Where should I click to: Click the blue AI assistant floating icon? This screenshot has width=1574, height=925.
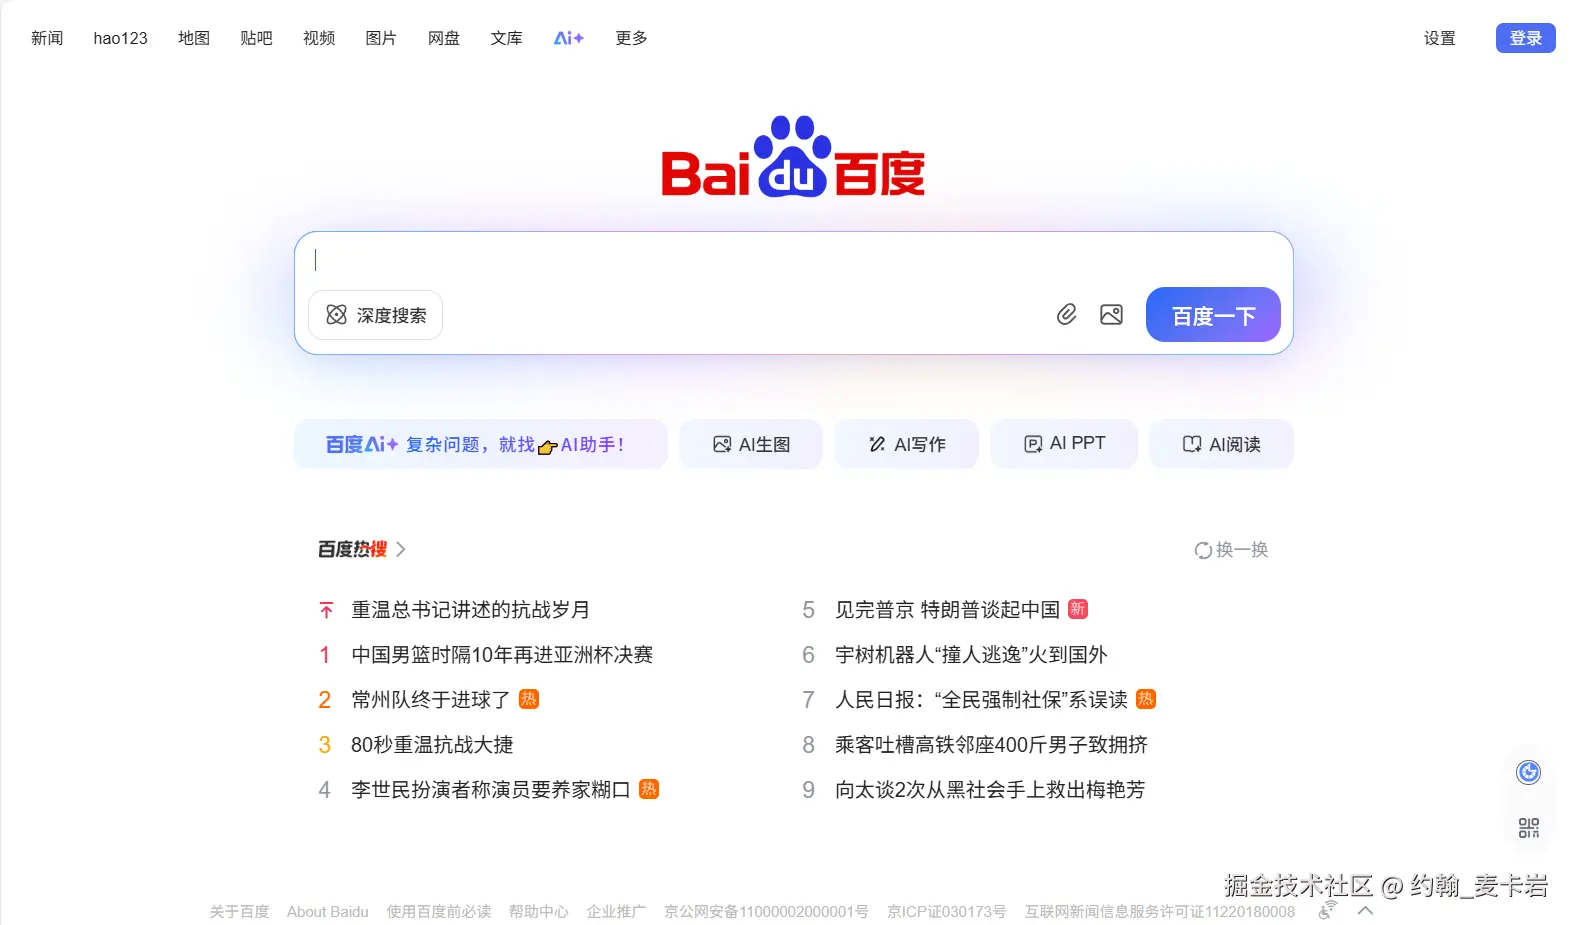click(x=1528, y=772)
